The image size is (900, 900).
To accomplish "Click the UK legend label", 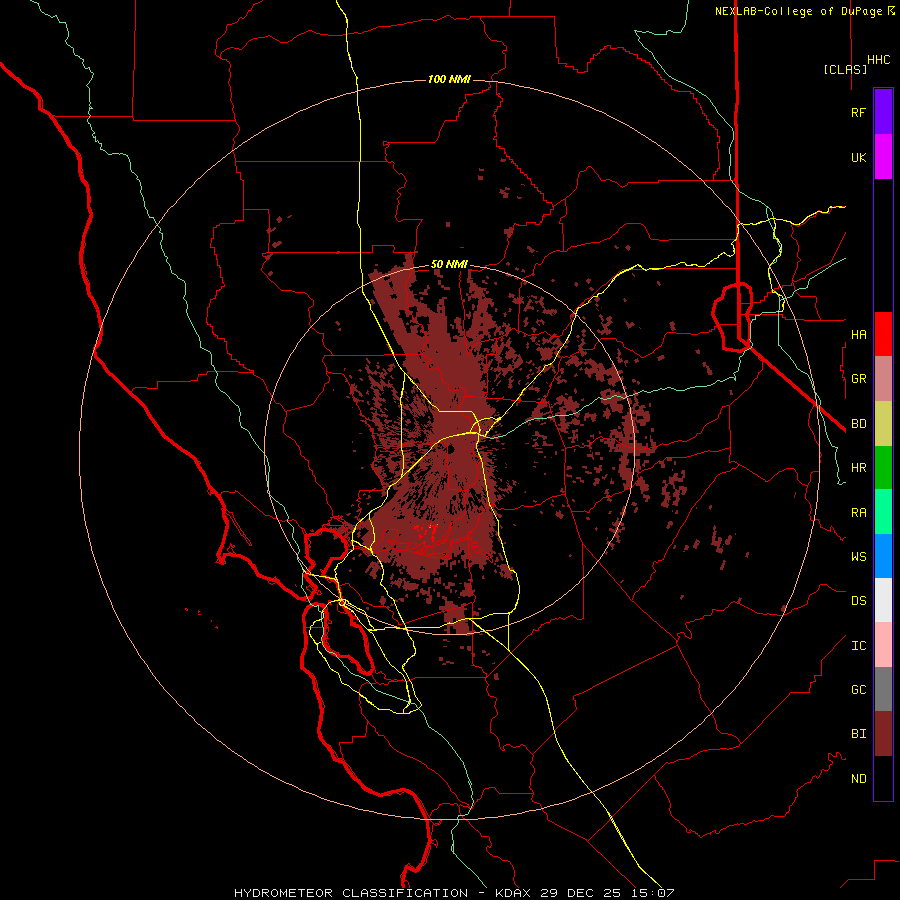I will [858, 157].
